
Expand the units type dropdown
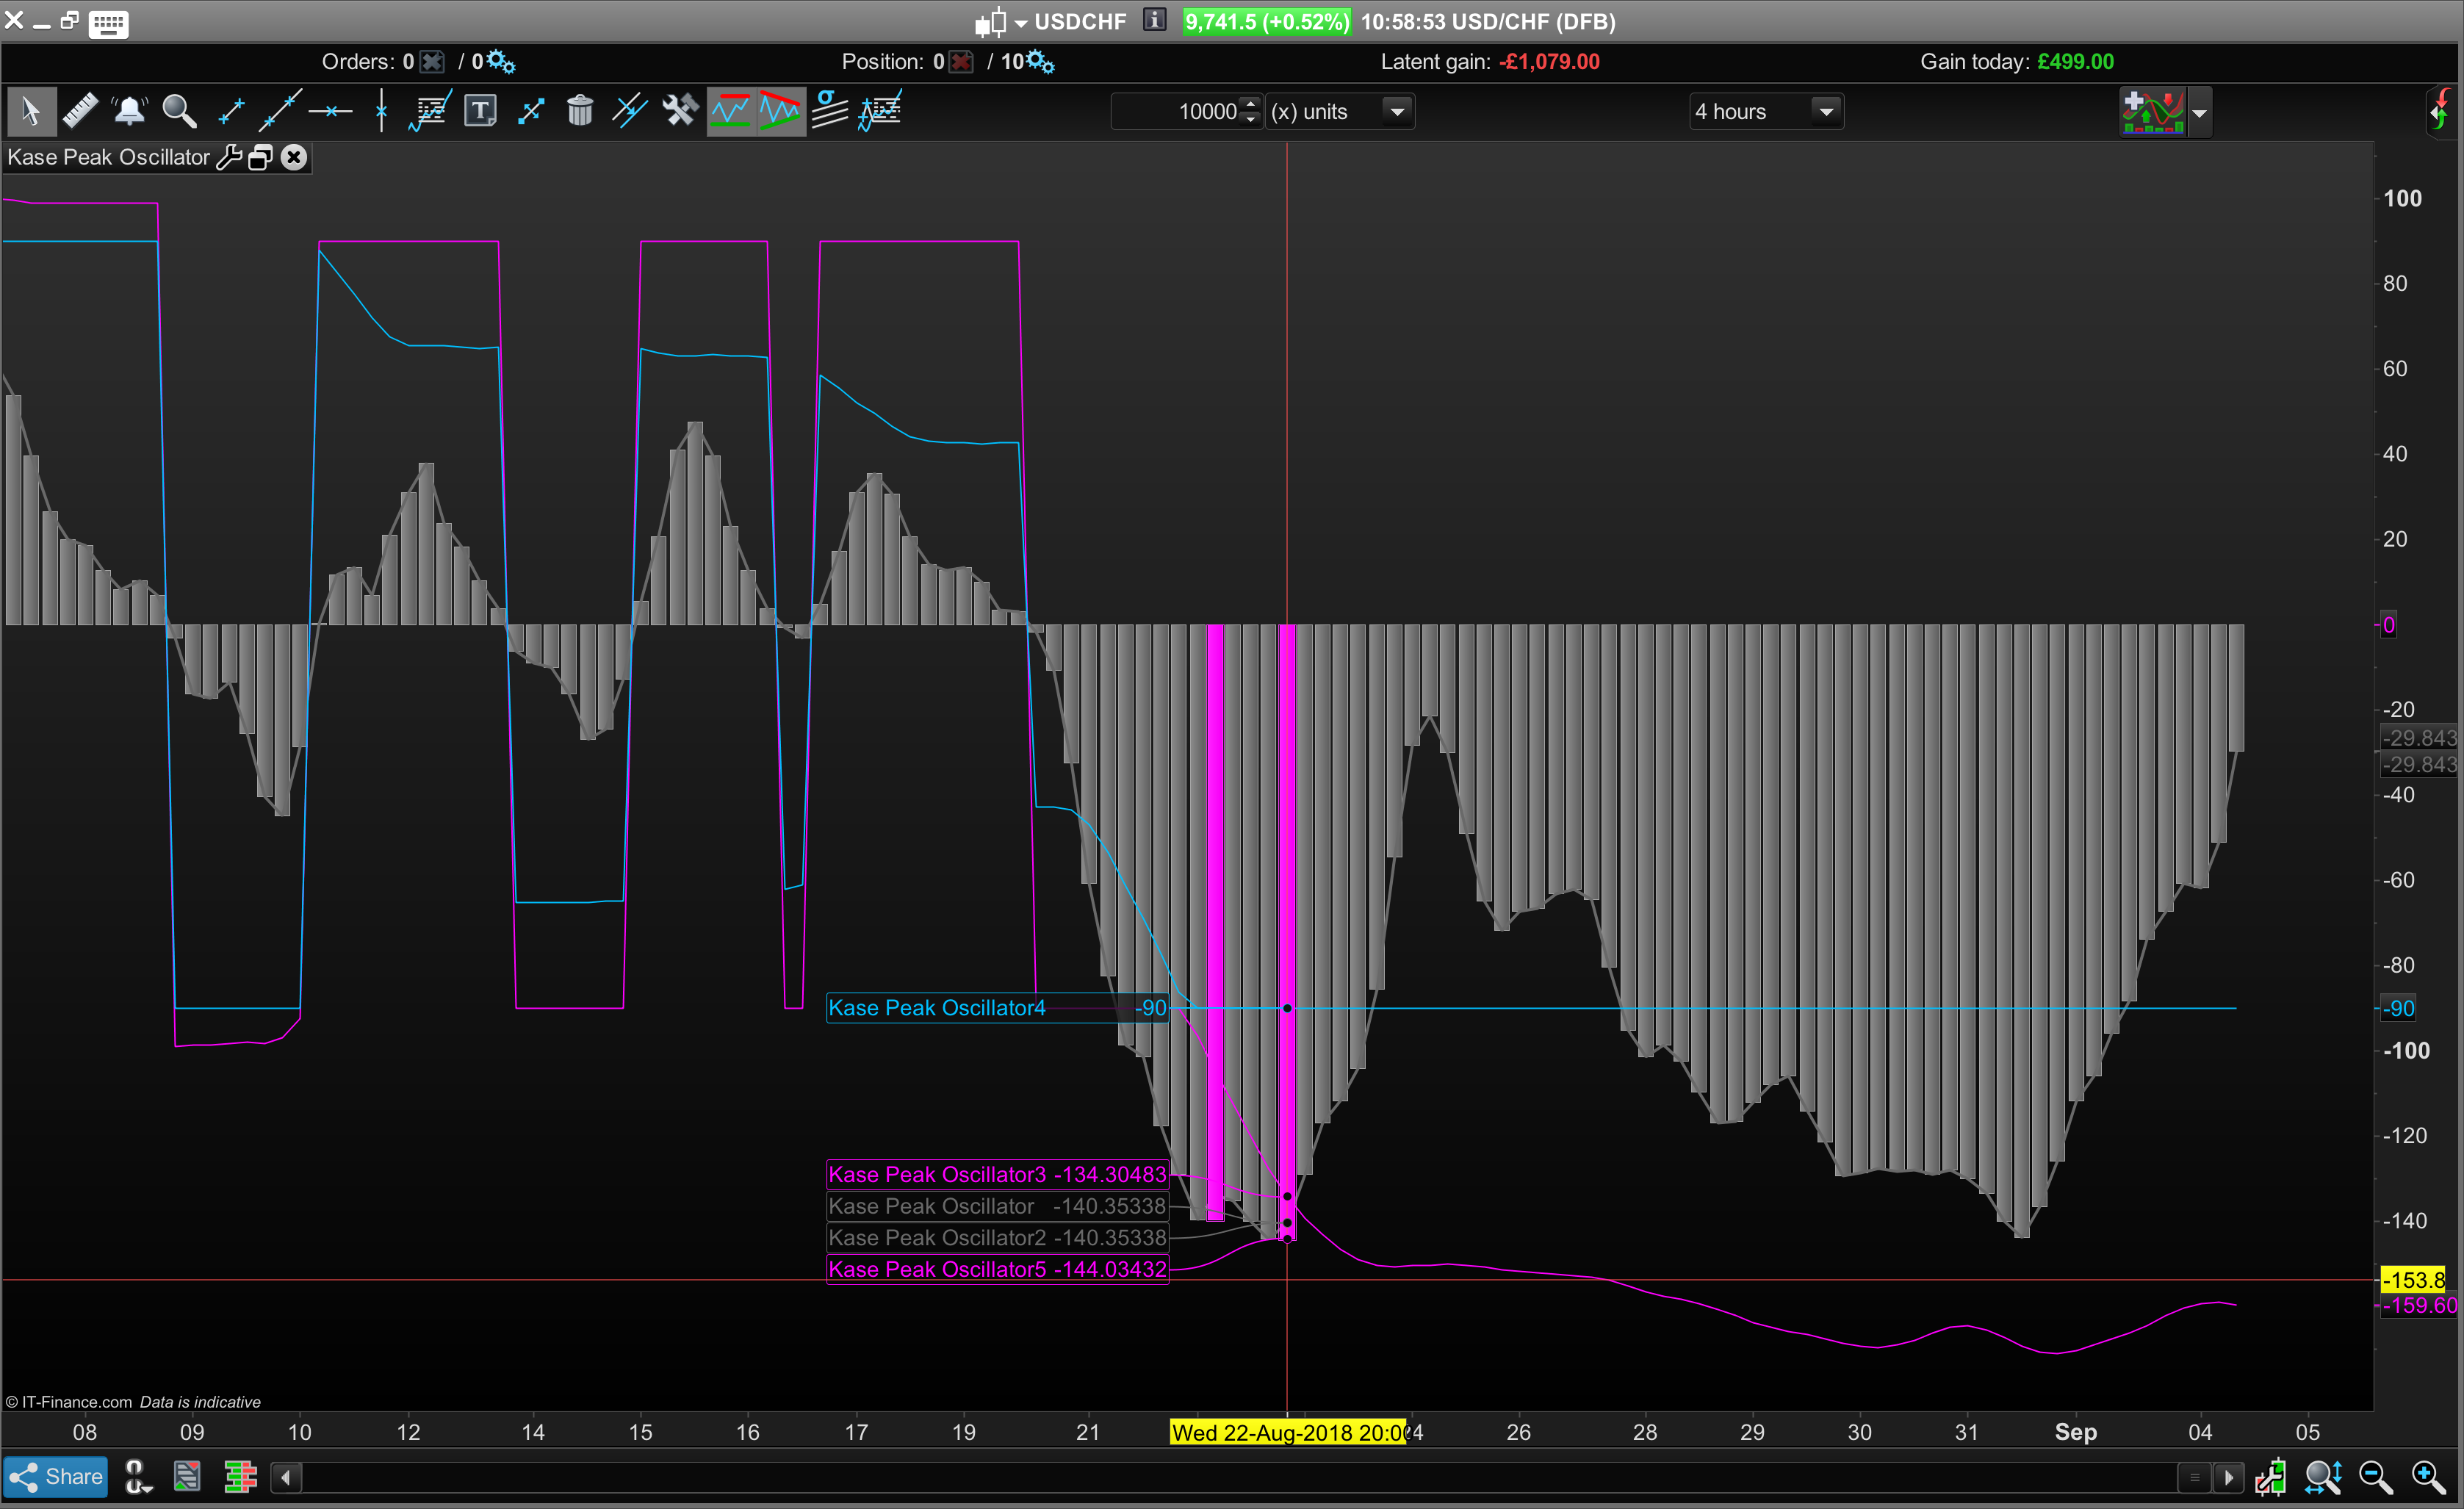coord(1397,111)
